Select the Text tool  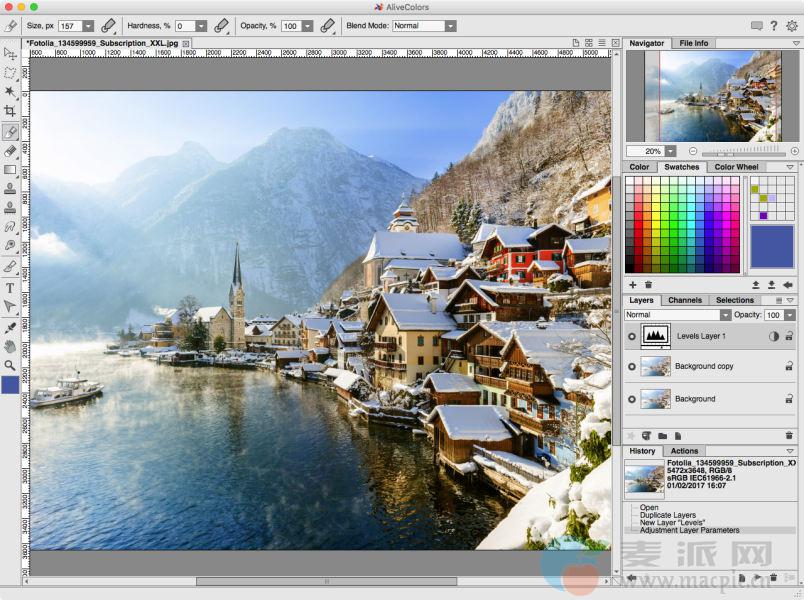tap(10, 287)
